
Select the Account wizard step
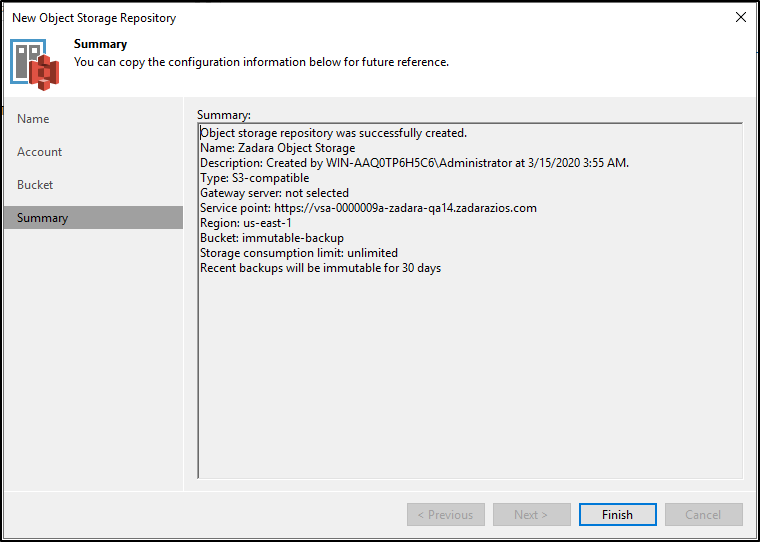[39, 152]
